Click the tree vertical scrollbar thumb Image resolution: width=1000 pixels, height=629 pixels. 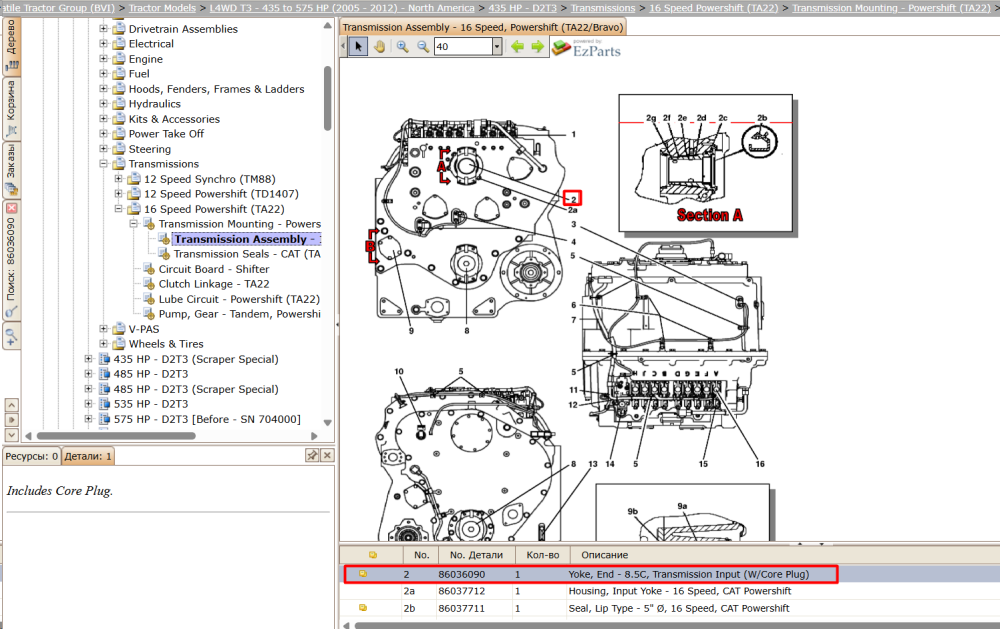pyautogui.click(x=327, y=98)
